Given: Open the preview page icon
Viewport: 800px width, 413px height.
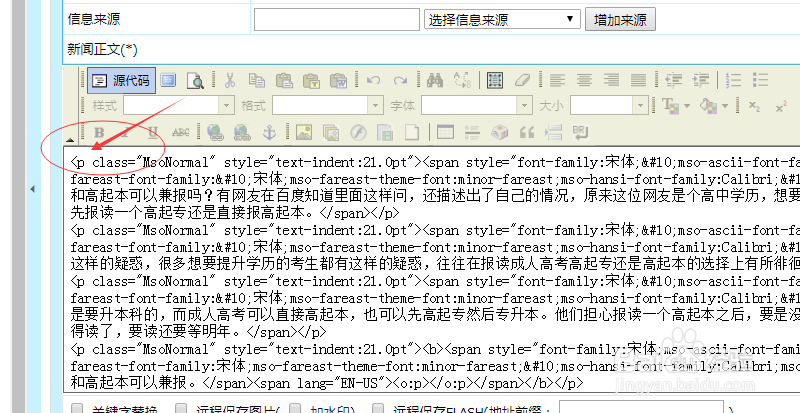Looking at the screenshot, I should (195, 81).
